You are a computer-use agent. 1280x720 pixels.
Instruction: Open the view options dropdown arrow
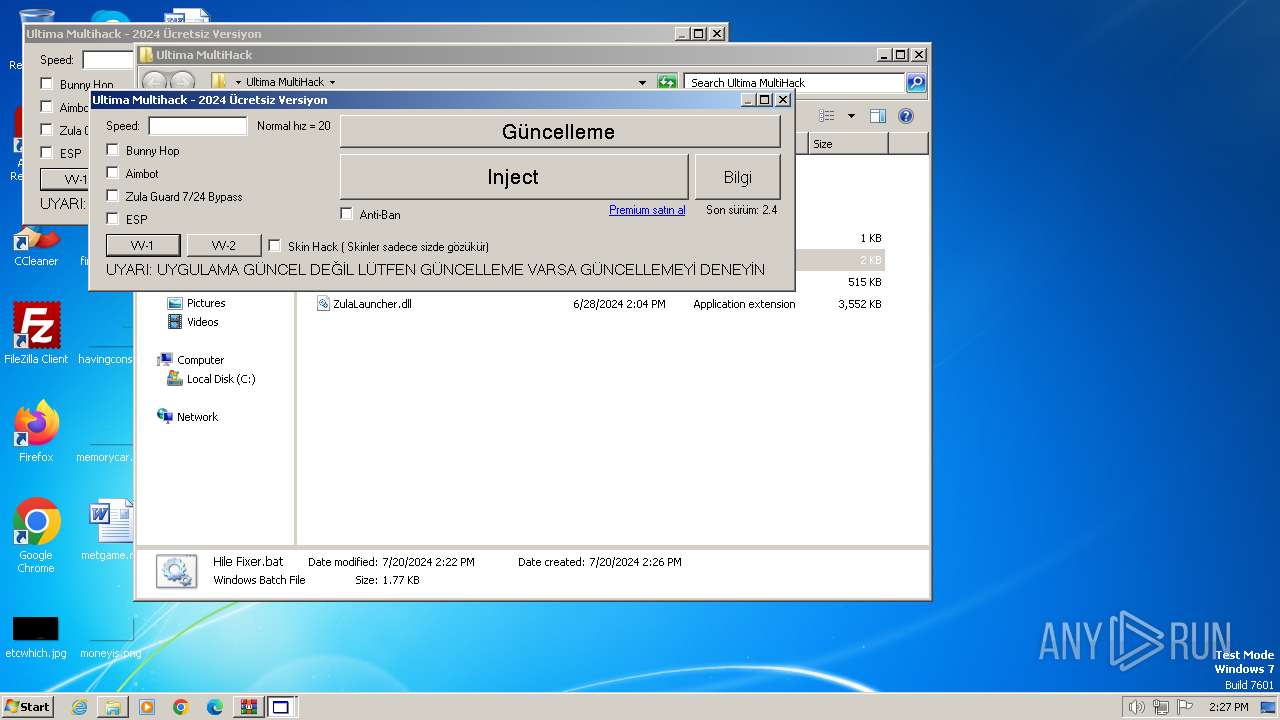coord(851,116)
